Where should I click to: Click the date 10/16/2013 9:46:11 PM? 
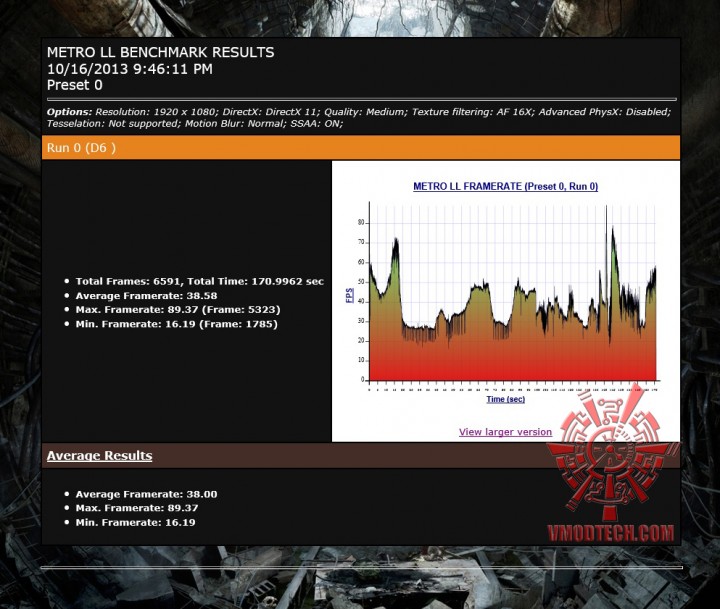[130, 69]
